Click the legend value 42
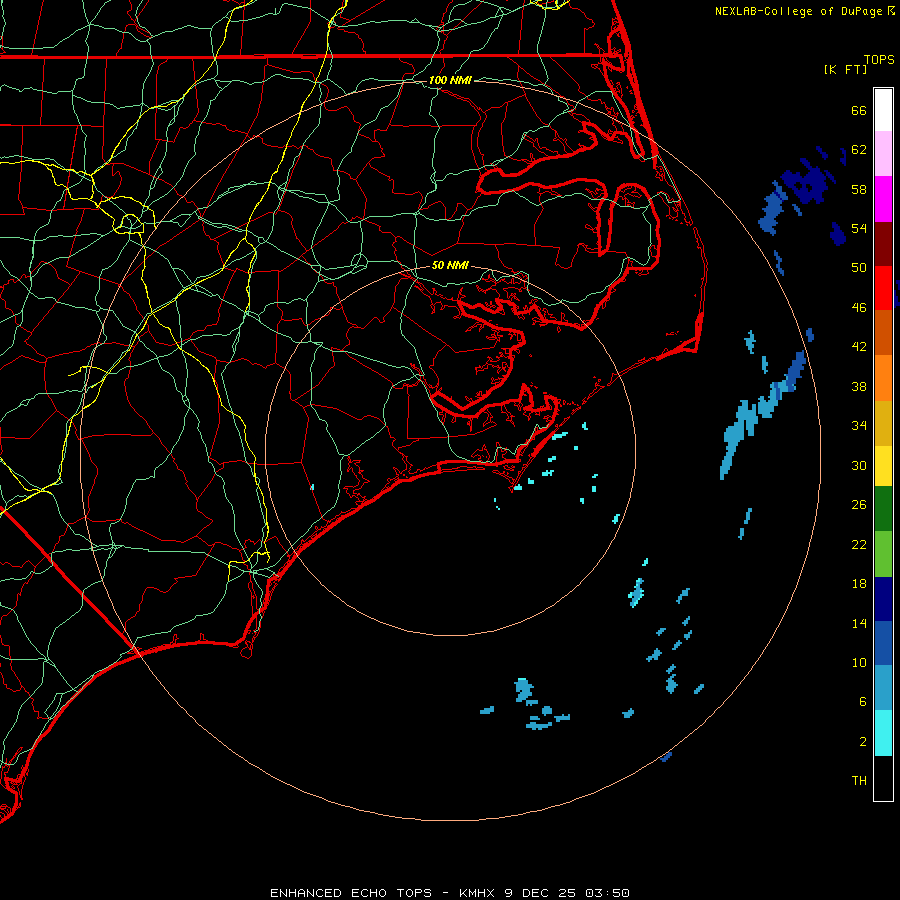900x900 pixels. tap(859, 347)
